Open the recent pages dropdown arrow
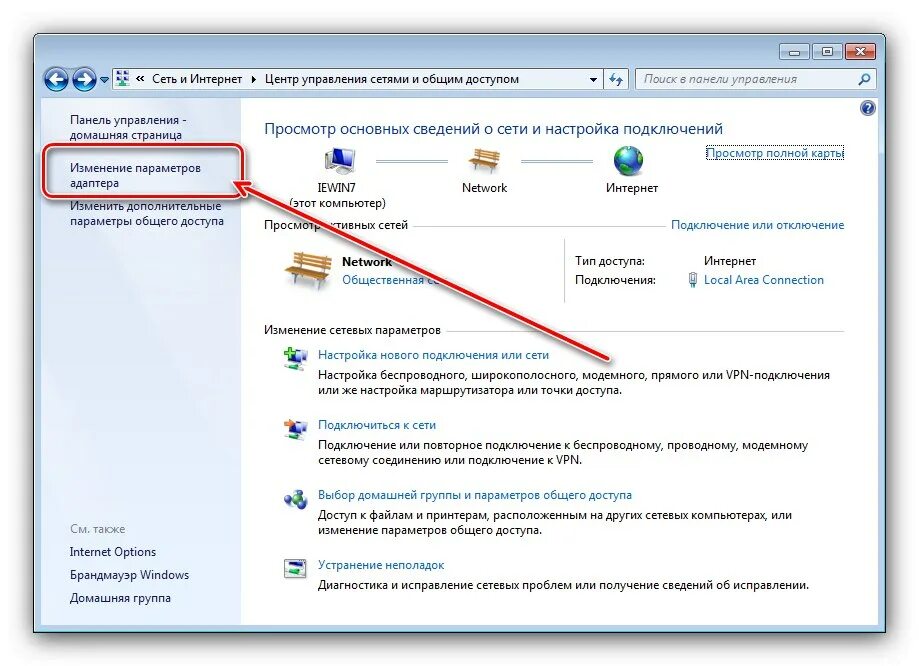The height and width of the screenshot is (666, 919). pos(104,80)
